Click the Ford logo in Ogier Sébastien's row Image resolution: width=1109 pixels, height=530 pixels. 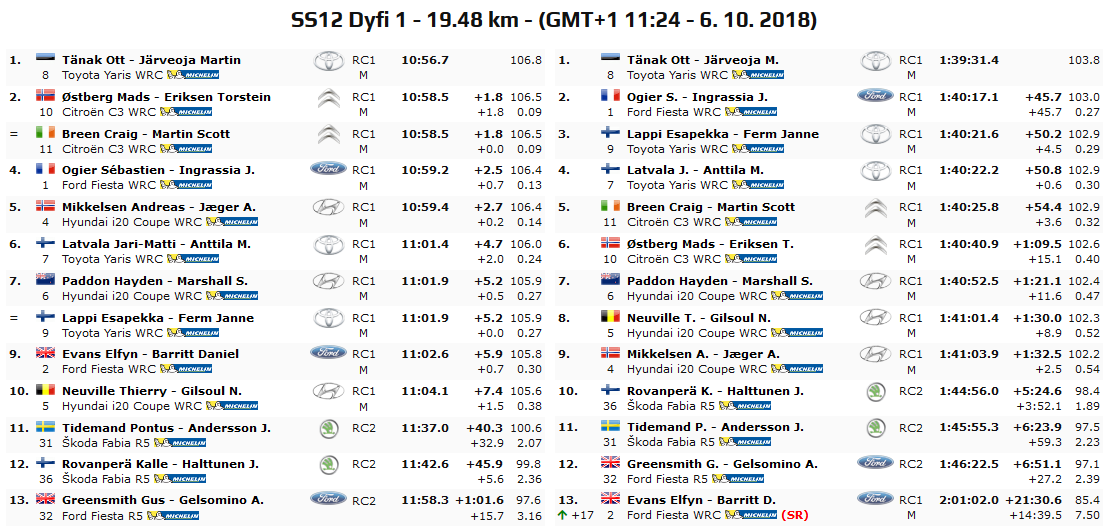328,170
